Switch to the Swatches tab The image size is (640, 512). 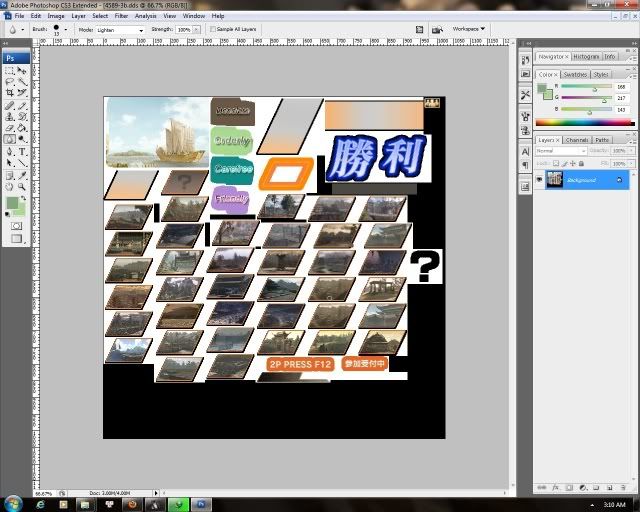tap(575, 74)
